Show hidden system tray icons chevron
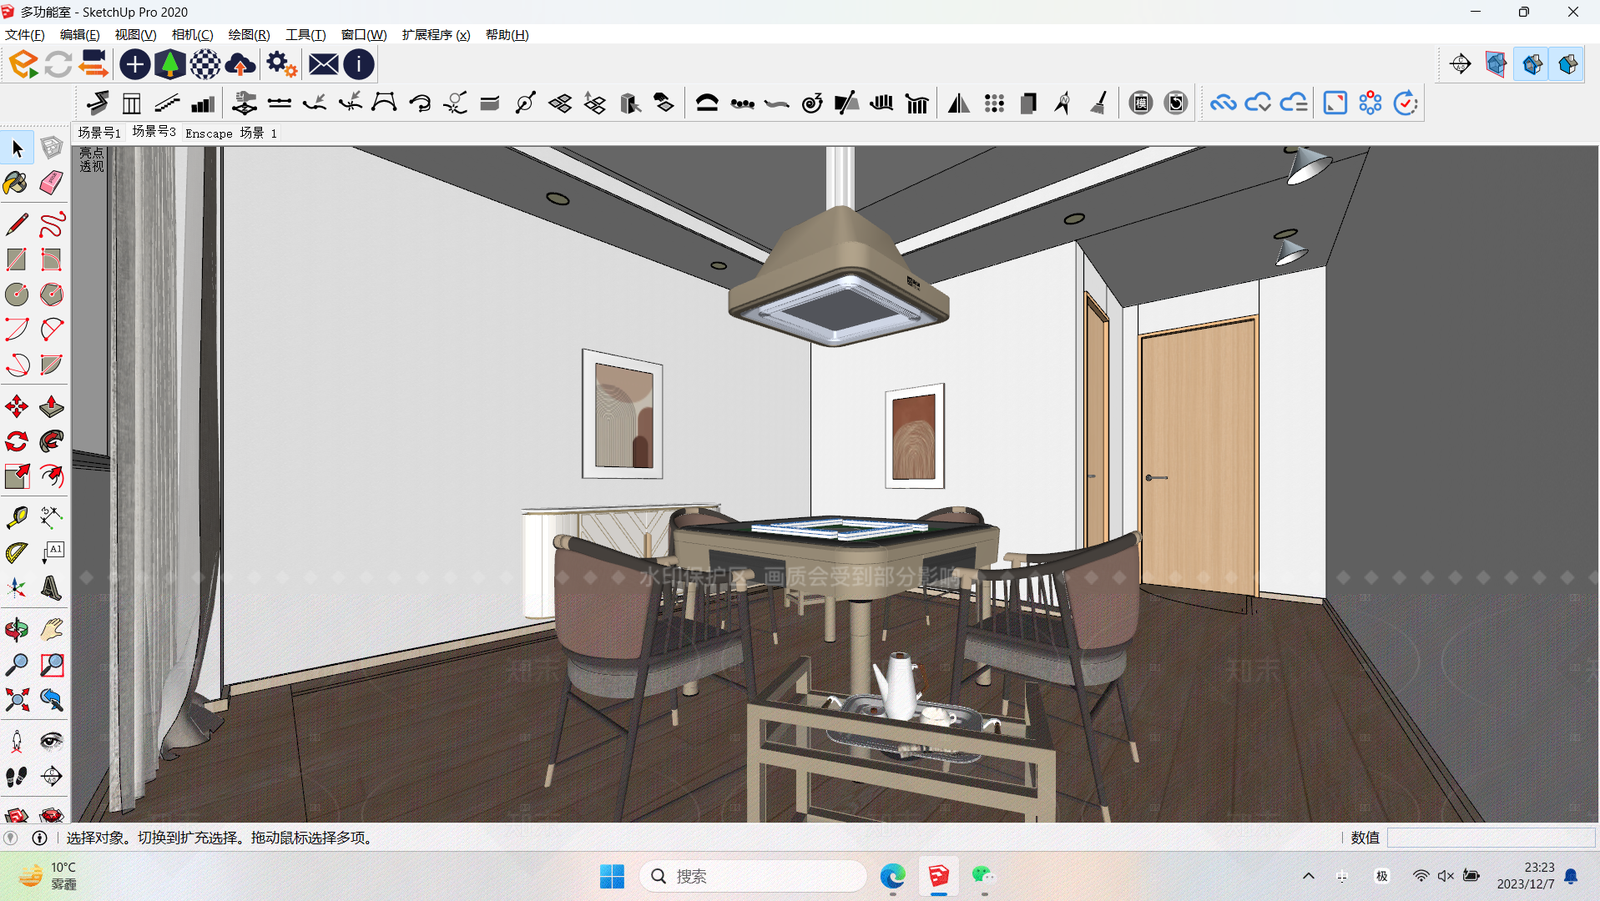Image resolution: width=1600 pixels, height=901 pixels. tap(1308, 876)
